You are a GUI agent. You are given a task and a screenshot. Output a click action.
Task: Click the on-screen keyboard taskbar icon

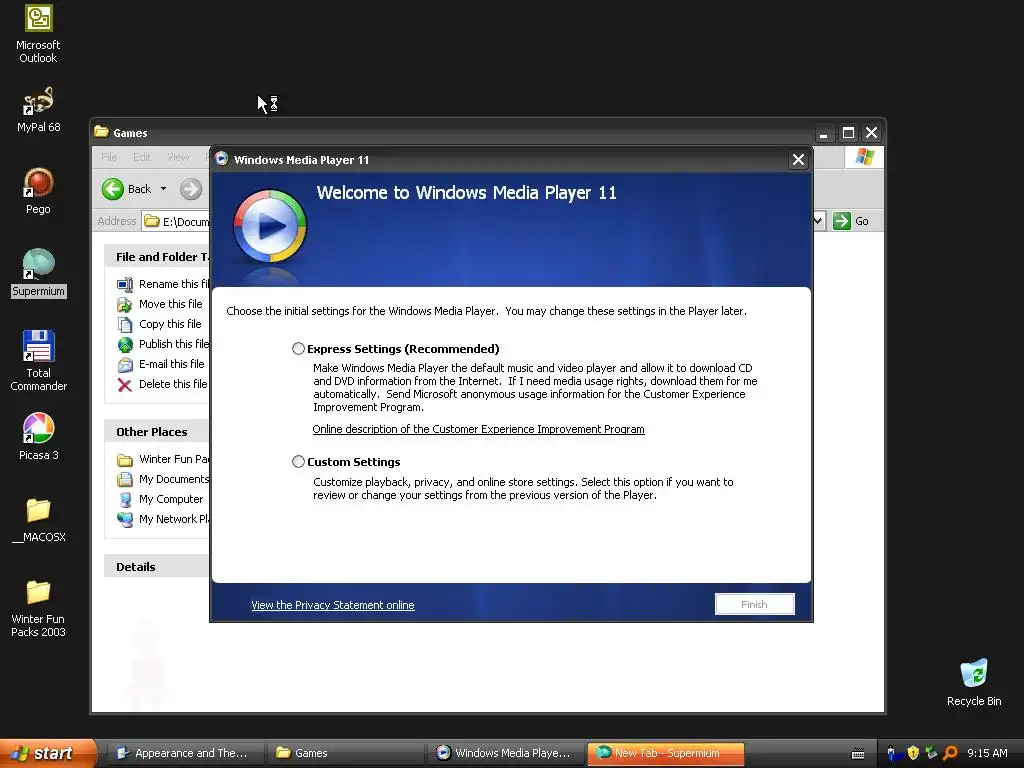[858, 754]
